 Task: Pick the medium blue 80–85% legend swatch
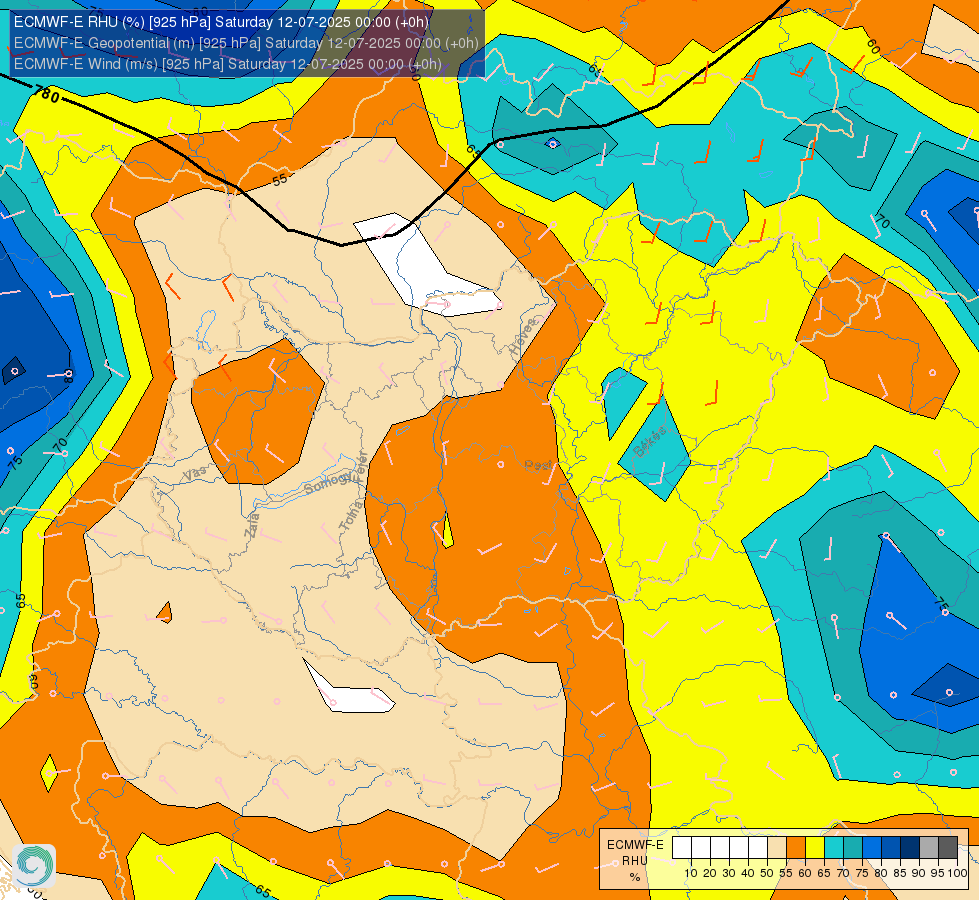point(891,848)
